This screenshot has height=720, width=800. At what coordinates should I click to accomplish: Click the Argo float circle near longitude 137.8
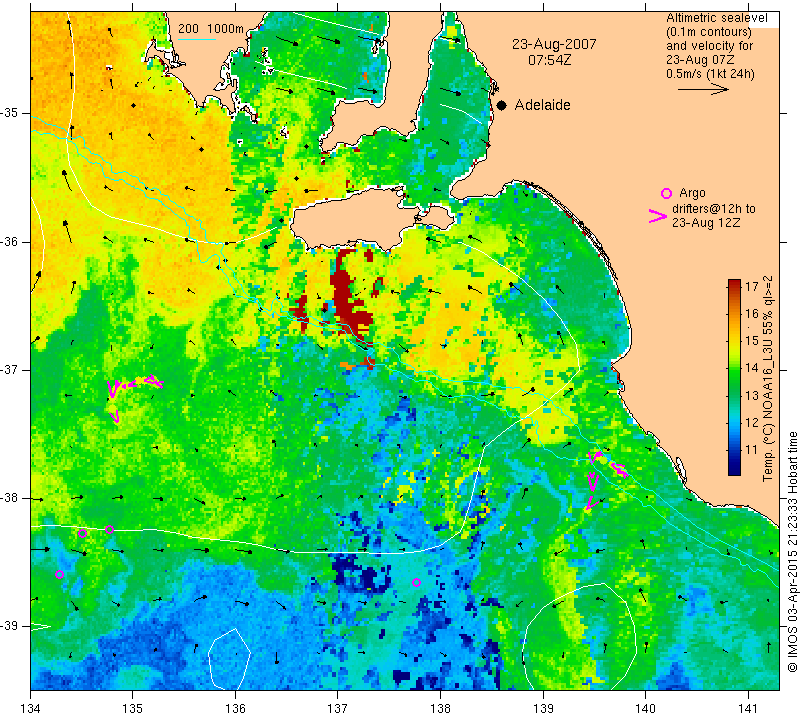[x=416, y=582]
